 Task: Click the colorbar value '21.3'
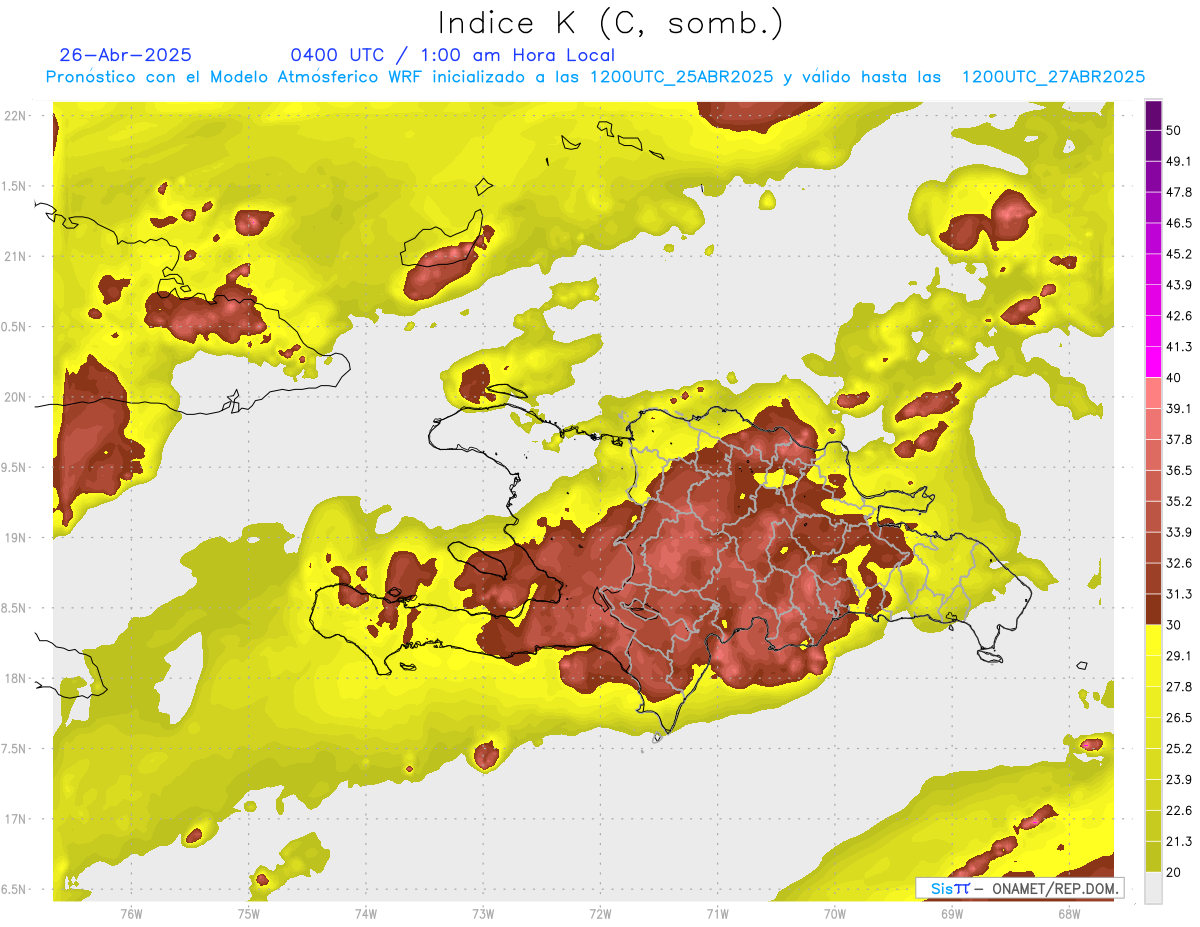click(x=1179, y=842)
